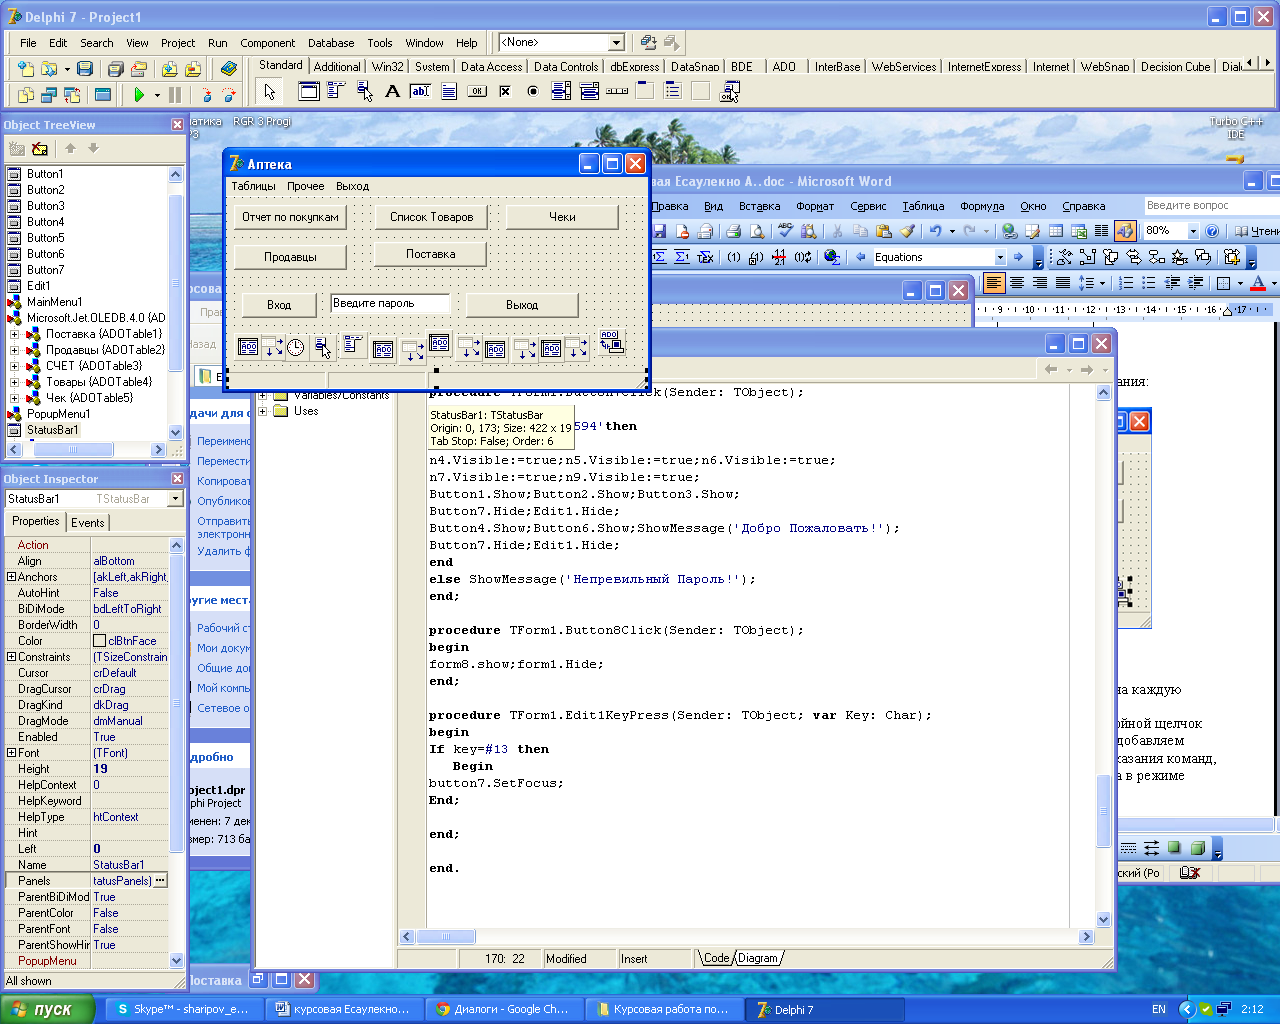Toggle justify alignment in Word formatting toolbar
1280x1024 pixels.
[x=1063, y=283]
